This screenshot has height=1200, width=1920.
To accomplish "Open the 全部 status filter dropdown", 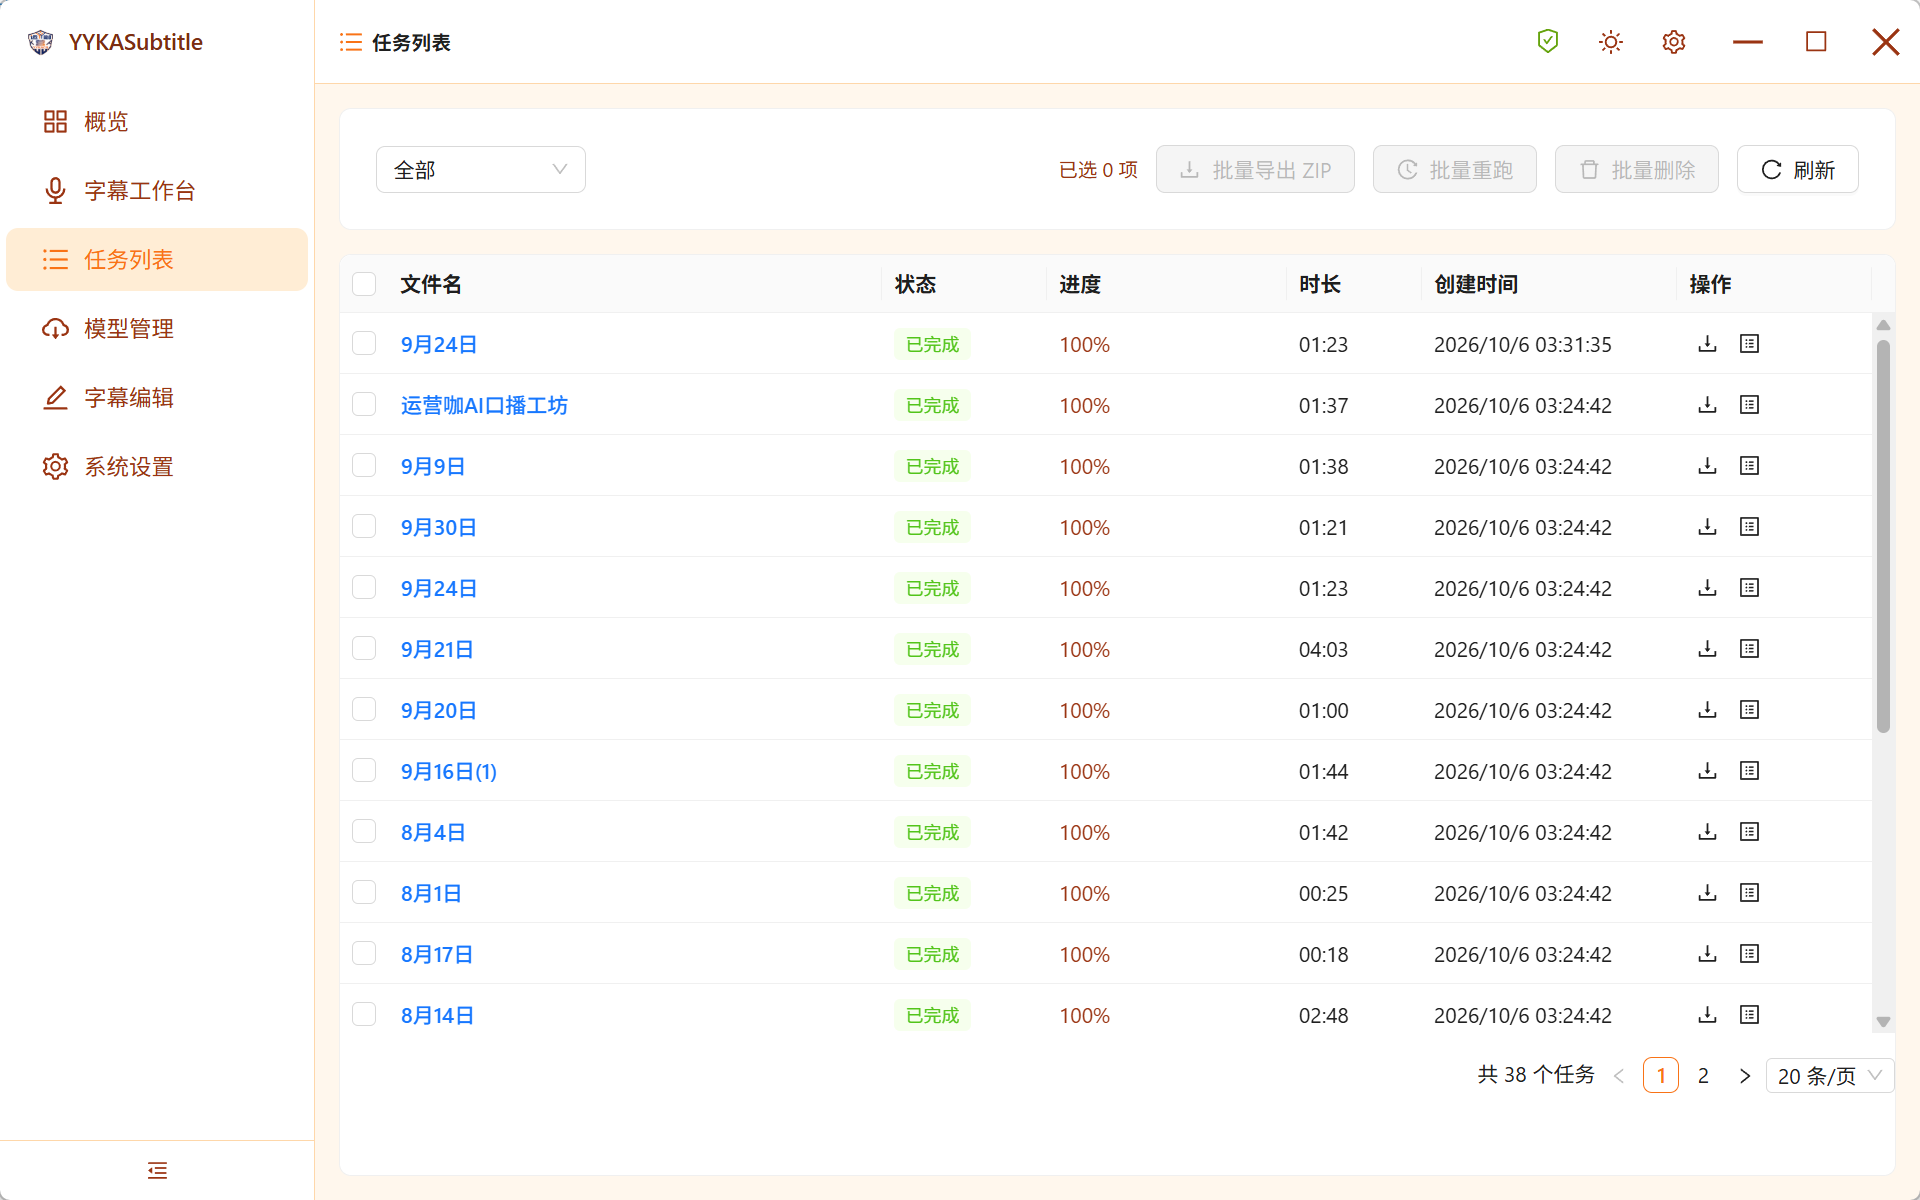I will (x=481, y=170).
